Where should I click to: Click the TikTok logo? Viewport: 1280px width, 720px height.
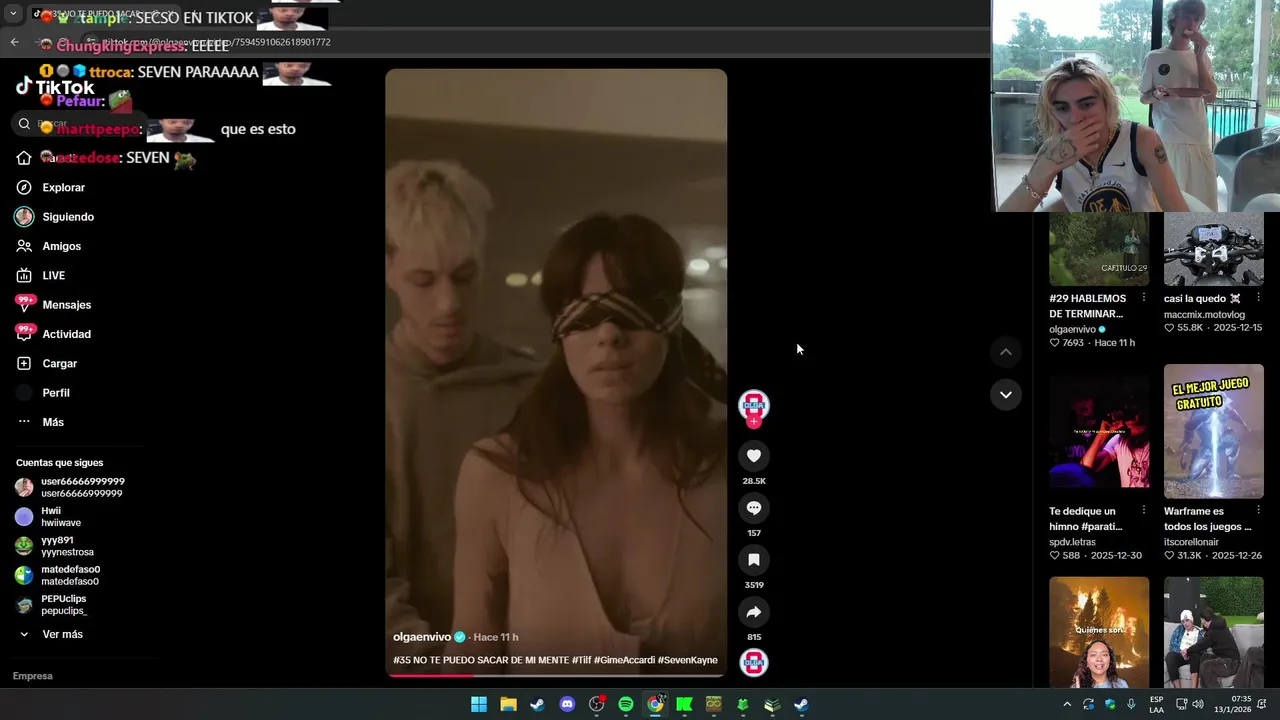[x=55, y=87]
